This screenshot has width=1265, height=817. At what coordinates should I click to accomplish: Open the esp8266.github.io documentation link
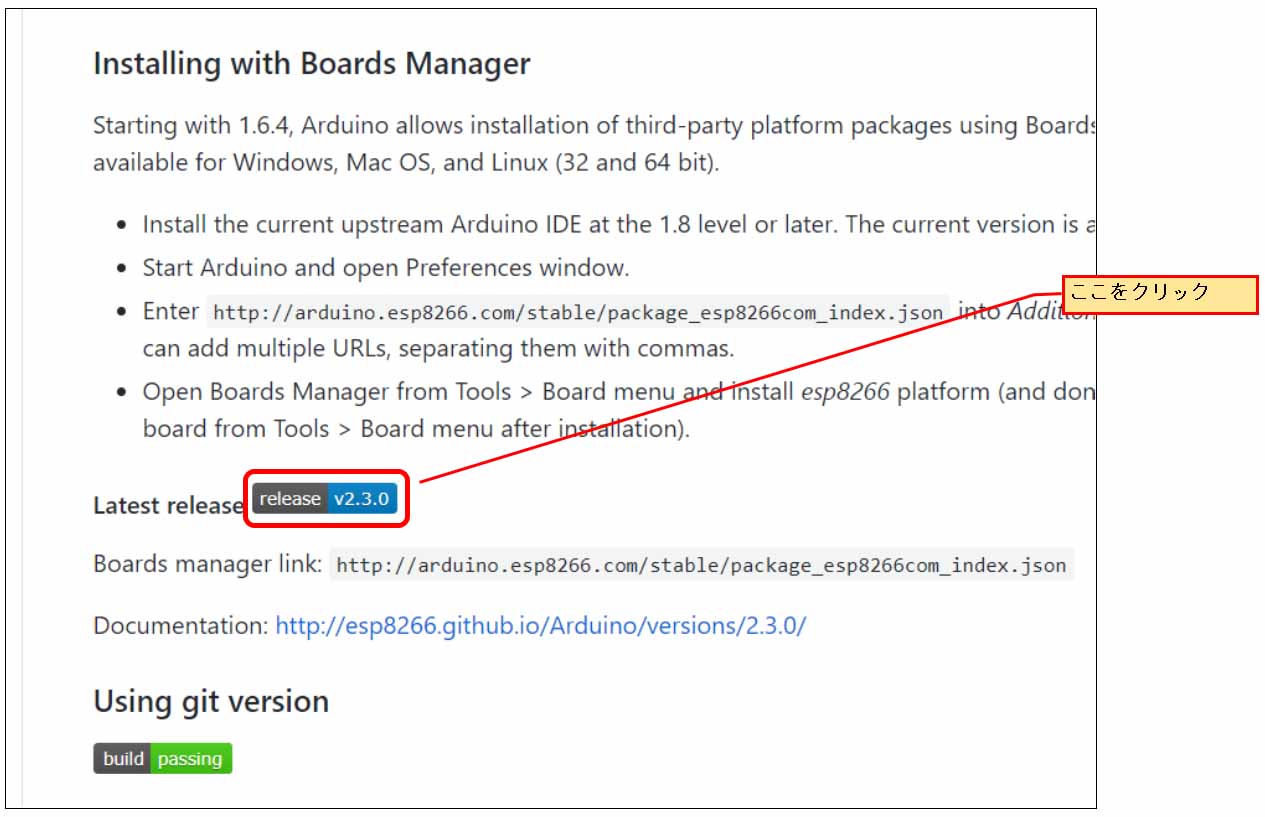pos(541,626)
